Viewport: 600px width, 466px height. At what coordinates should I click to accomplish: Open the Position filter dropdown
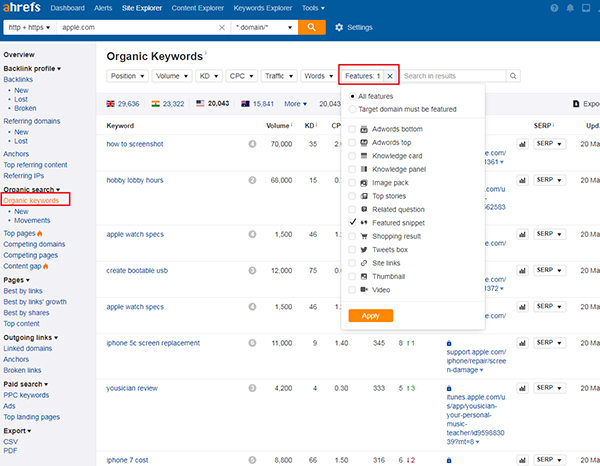click(127, 75)
